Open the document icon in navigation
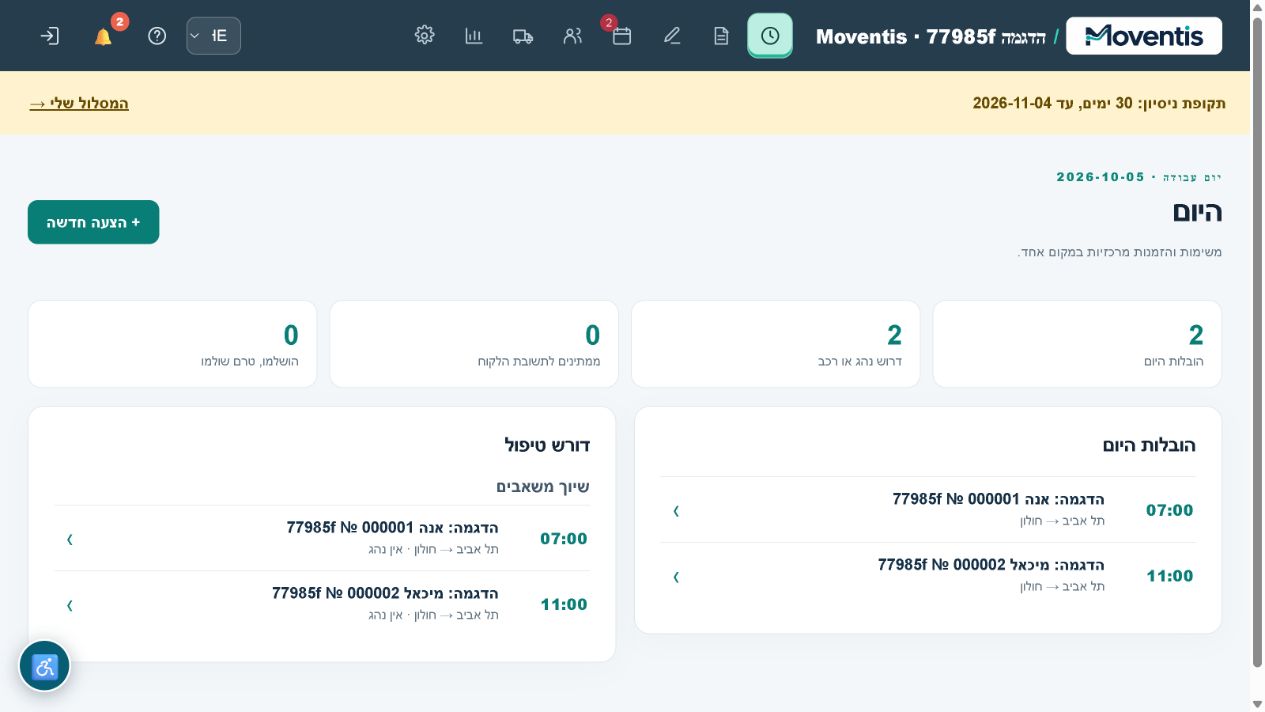This screenshot has height=712, width=1265. tap(721, 36)
